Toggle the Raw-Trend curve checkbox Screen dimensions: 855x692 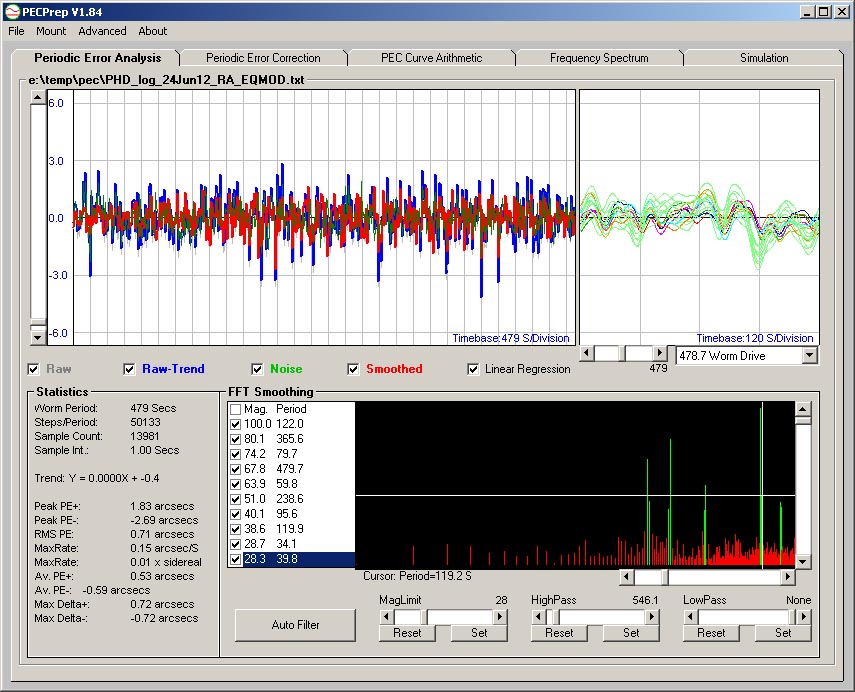[129, 369]
